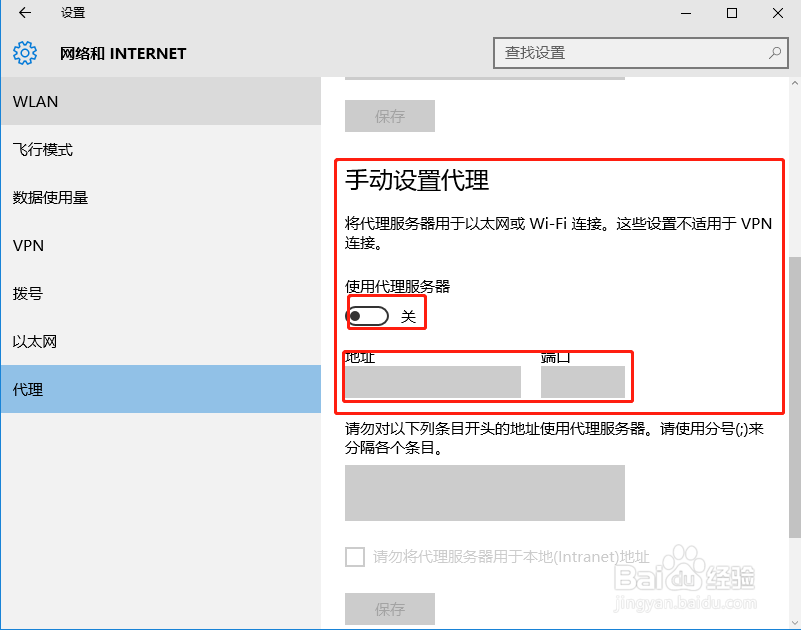801x630 pixels.
Task: Click the 地址 input field
Action: point(432,382)
